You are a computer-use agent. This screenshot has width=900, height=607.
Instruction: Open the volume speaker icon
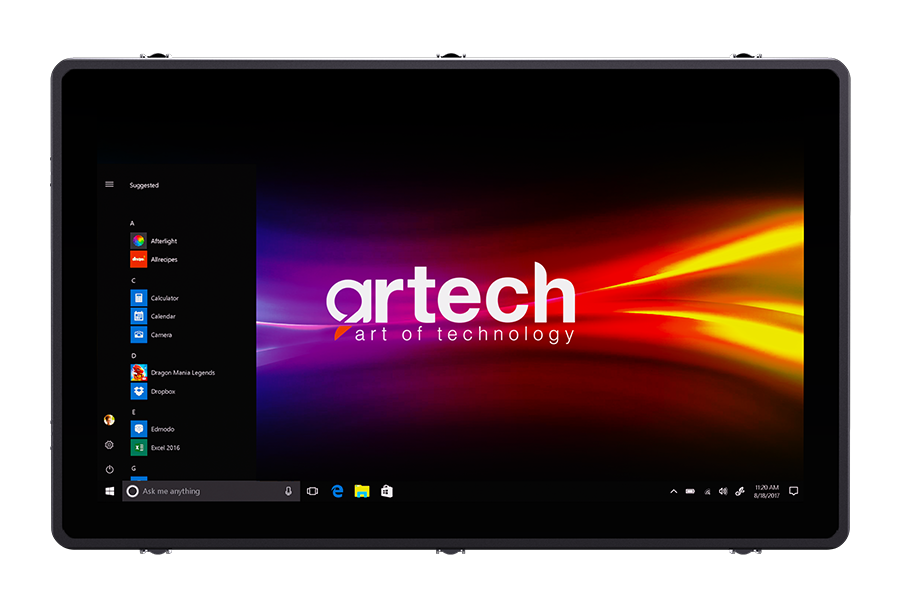pyautogui.click(x=723, y=491)
